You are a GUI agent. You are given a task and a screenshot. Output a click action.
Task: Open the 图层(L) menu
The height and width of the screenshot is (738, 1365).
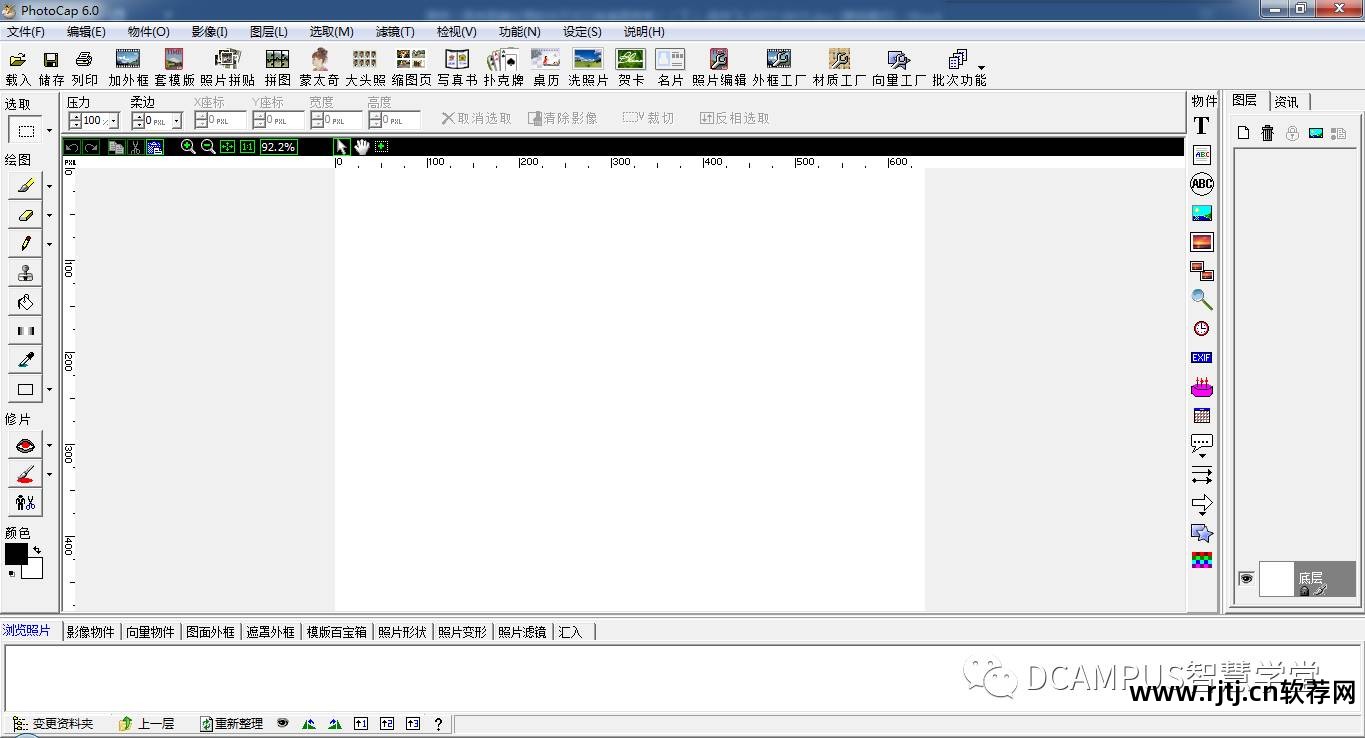click(268, 32)
